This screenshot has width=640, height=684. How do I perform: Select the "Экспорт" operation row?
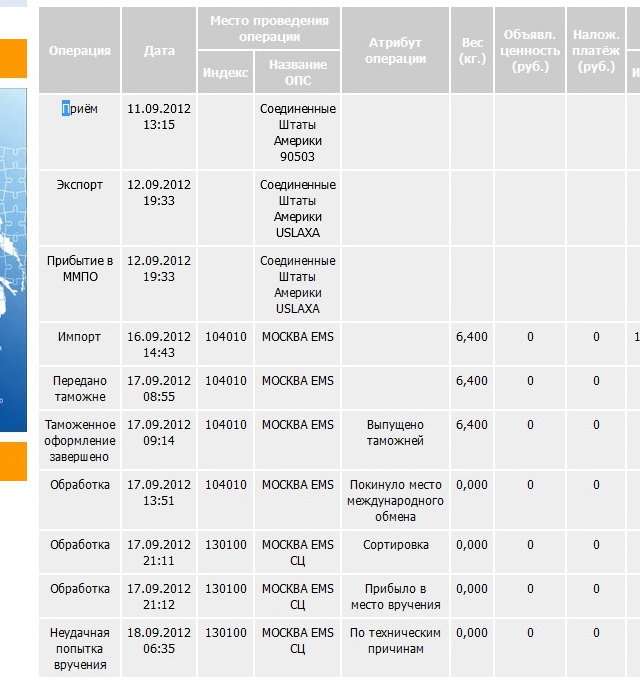[80, 185]
